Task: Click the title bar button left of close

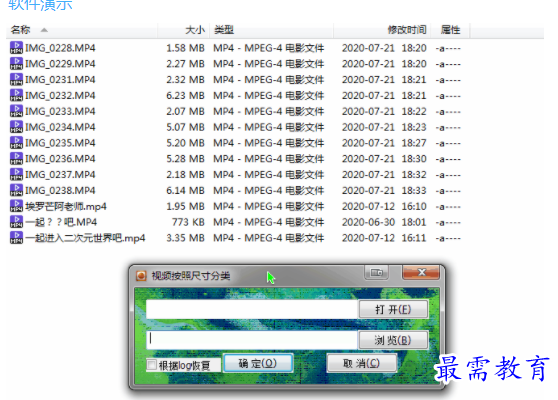Action: [x=377, y=273]
